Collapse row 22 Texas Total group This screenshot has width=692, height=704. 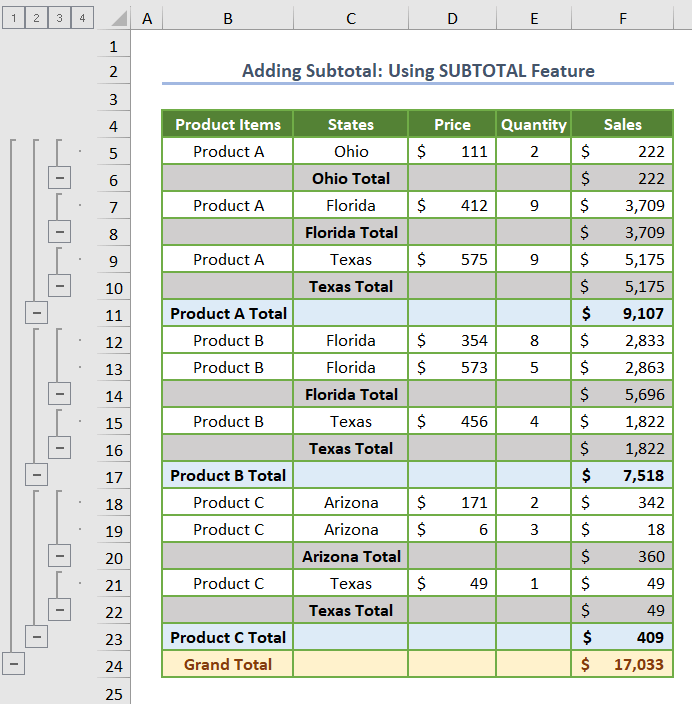[x=60, y=609]
